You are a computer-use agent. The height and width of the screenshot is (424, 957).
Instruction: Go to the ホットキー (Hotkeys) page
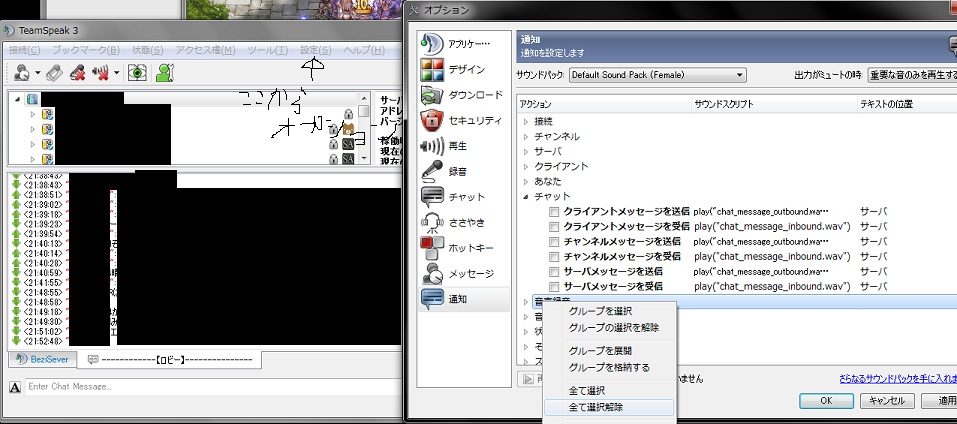[x=432, y=247]
